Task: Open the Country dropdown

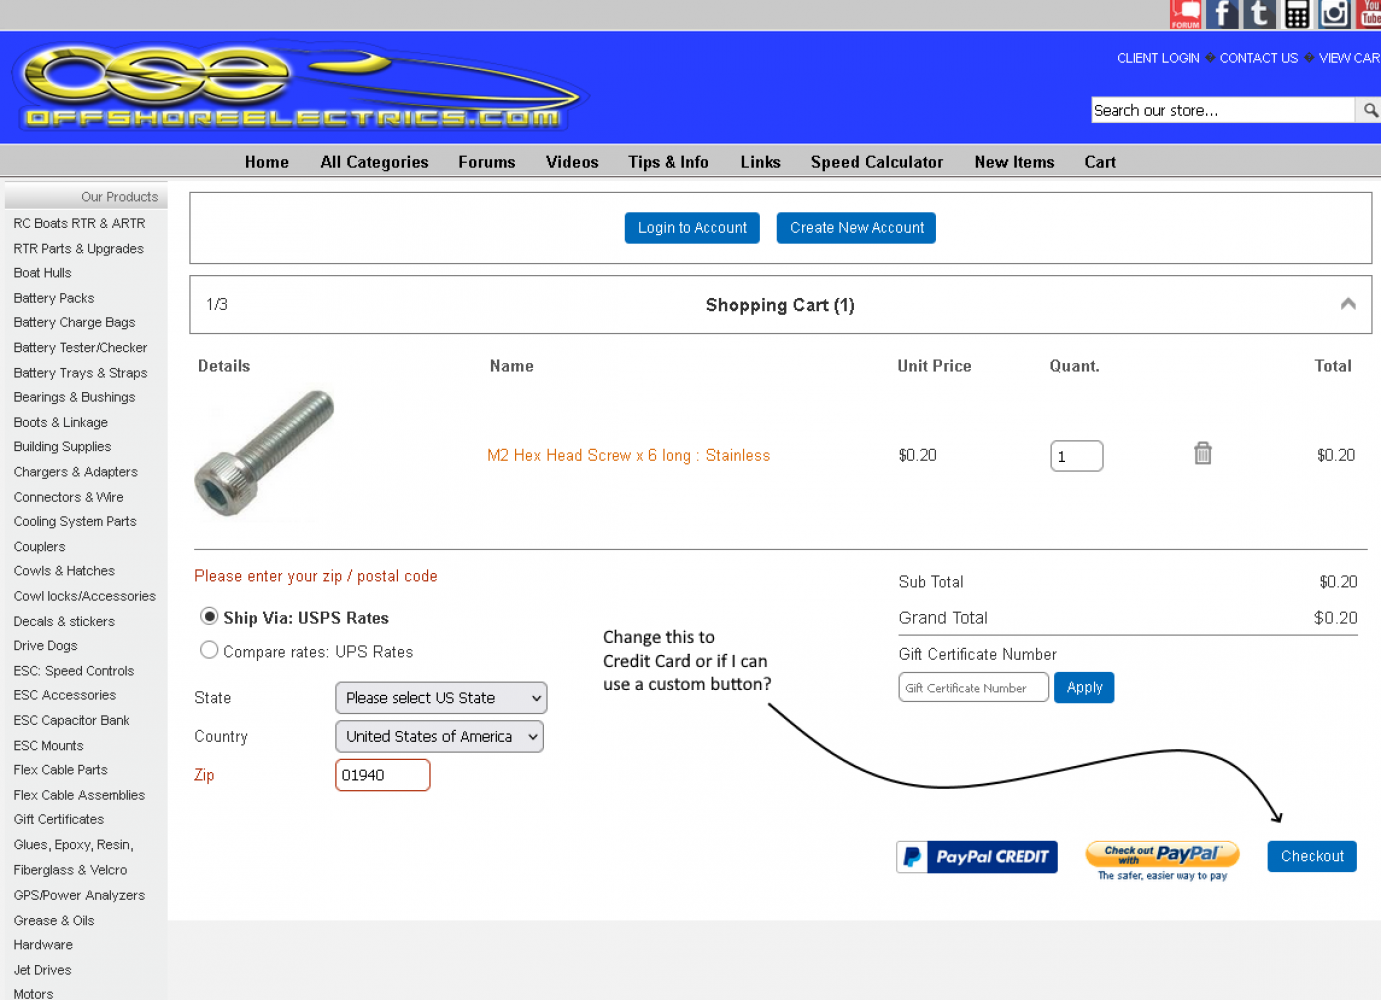Action: [x=439, y=737]
